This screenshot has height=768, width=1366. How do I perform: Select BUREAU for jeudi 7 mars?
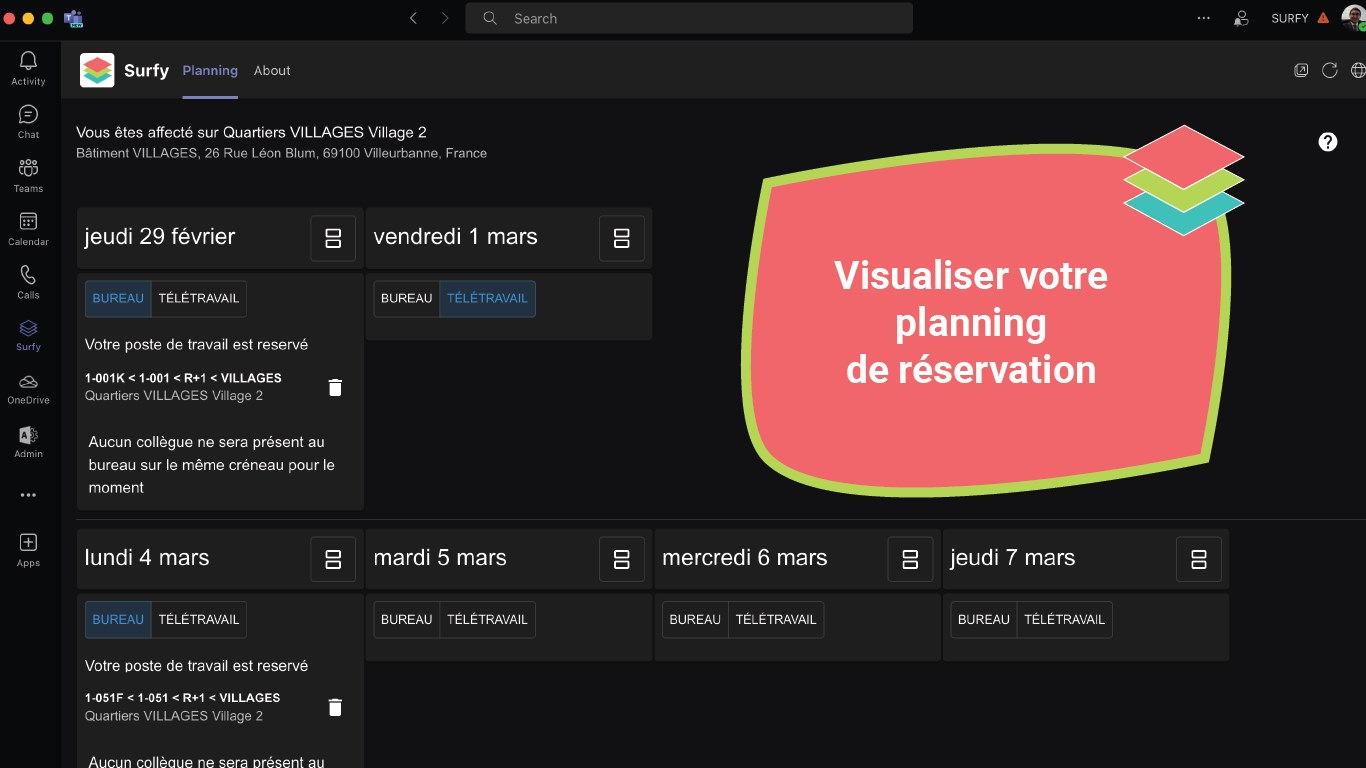click(x=984, y=619)
